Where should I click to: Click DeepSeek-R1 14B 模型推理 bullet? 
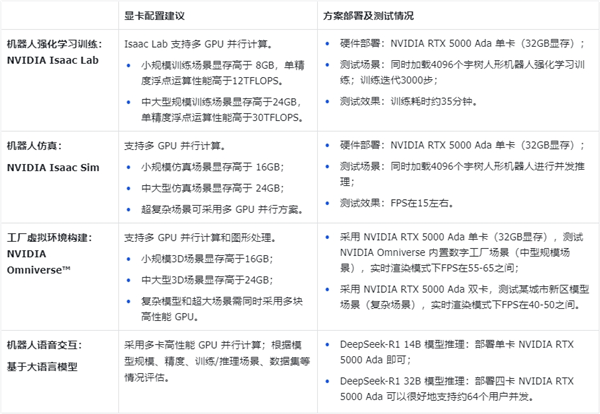click(x=457, y=352)
